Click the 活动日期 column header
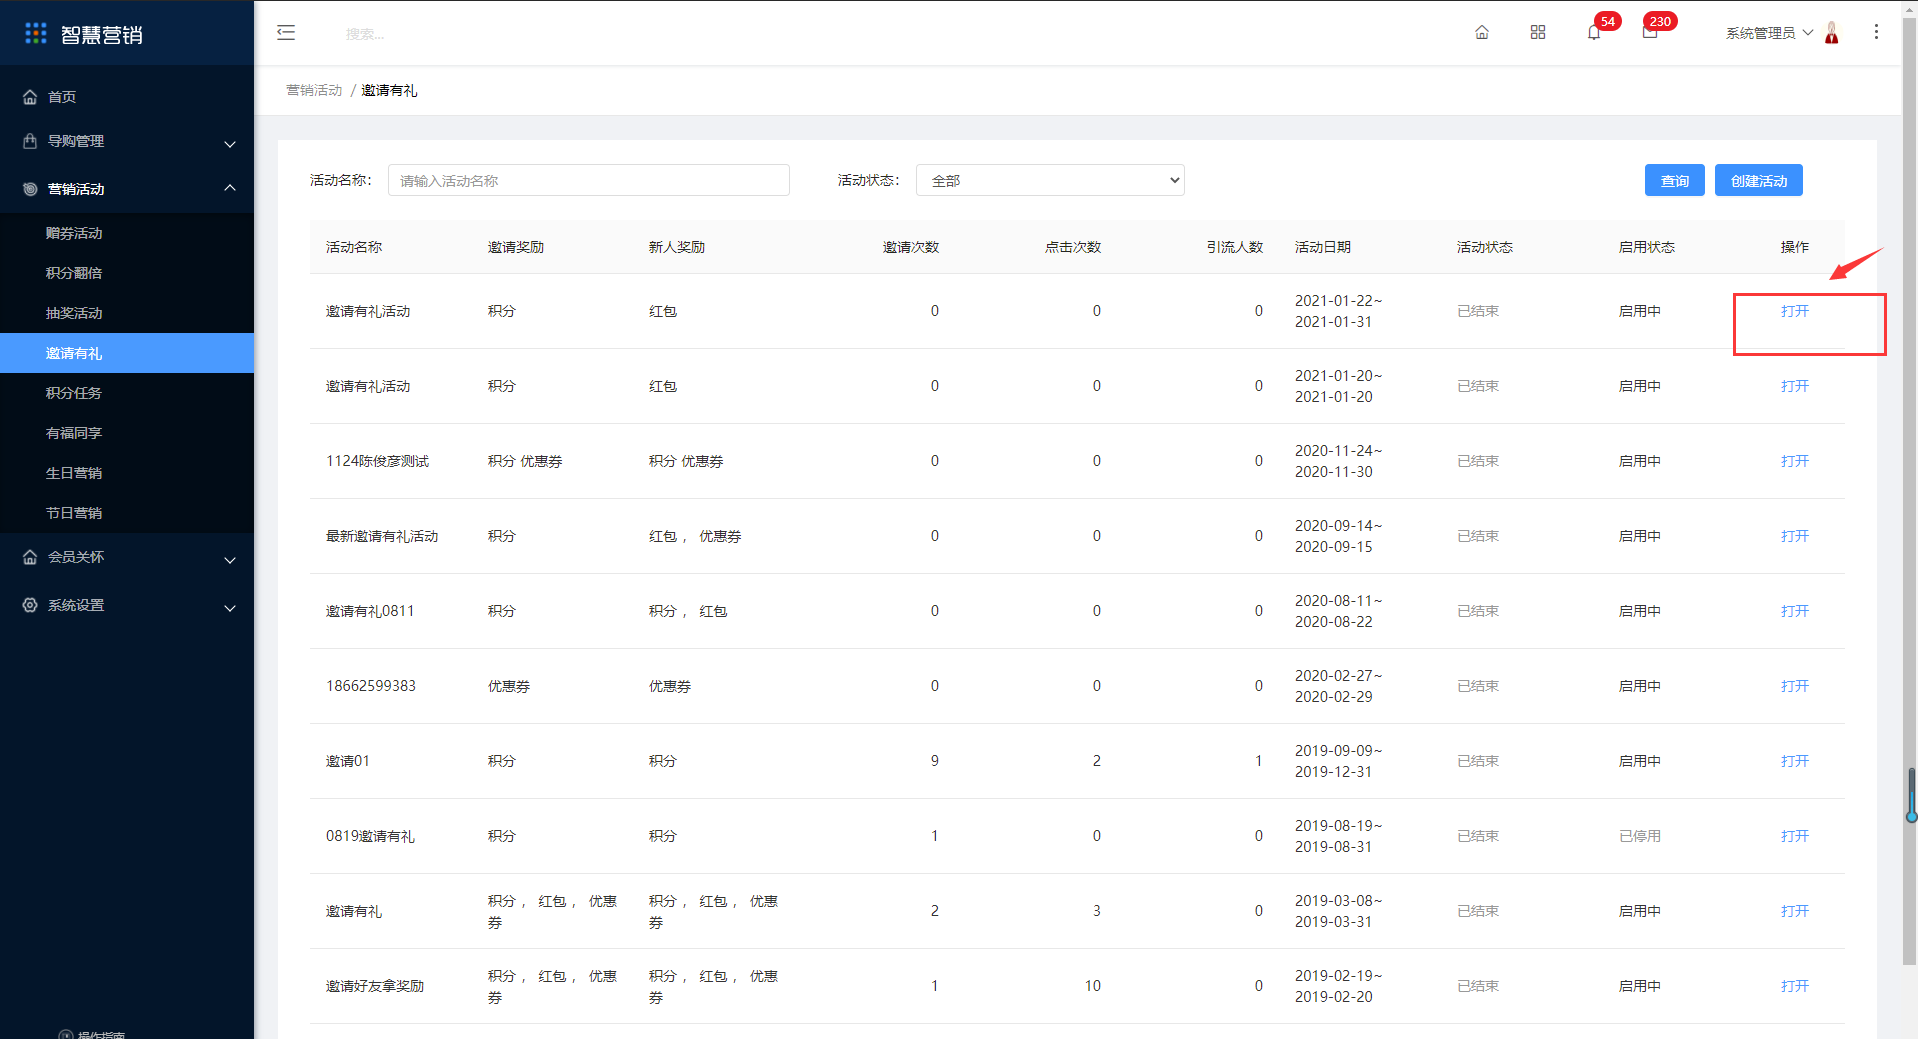Viewport: 1918px width, 1039px height. (1323, 247)
